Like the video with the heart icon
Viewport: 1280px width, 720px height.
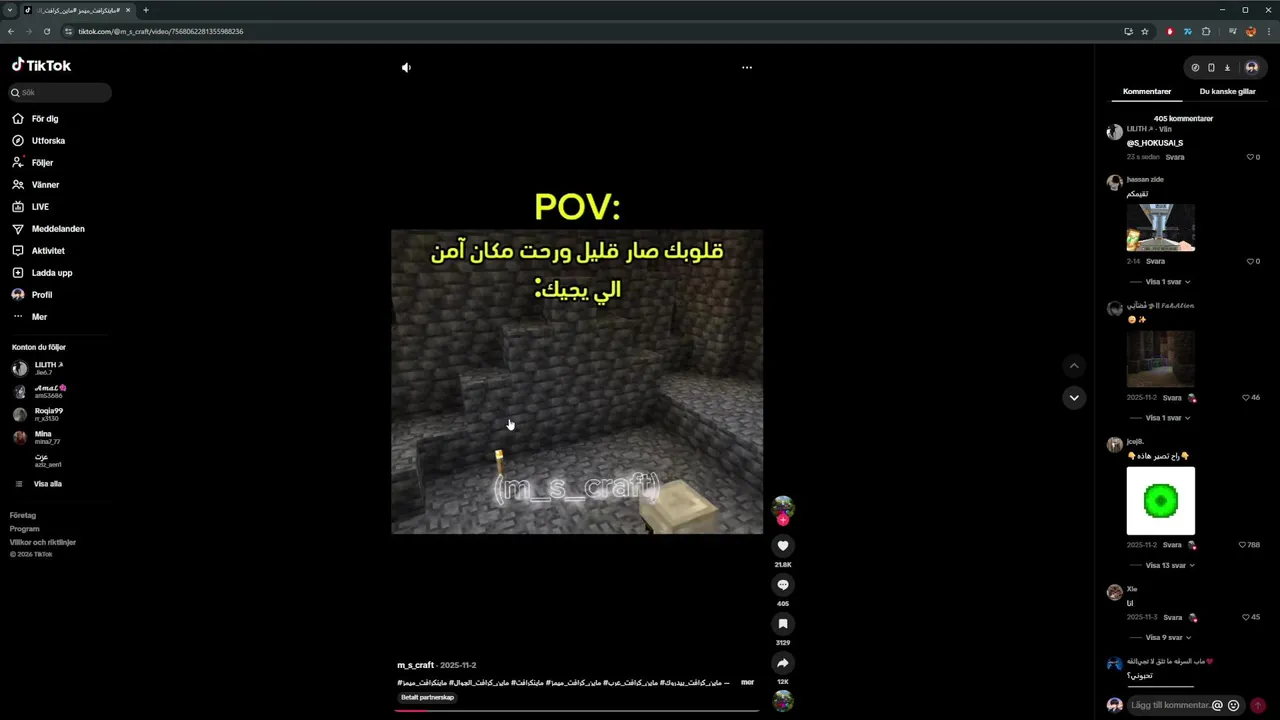tap(783, 545)
